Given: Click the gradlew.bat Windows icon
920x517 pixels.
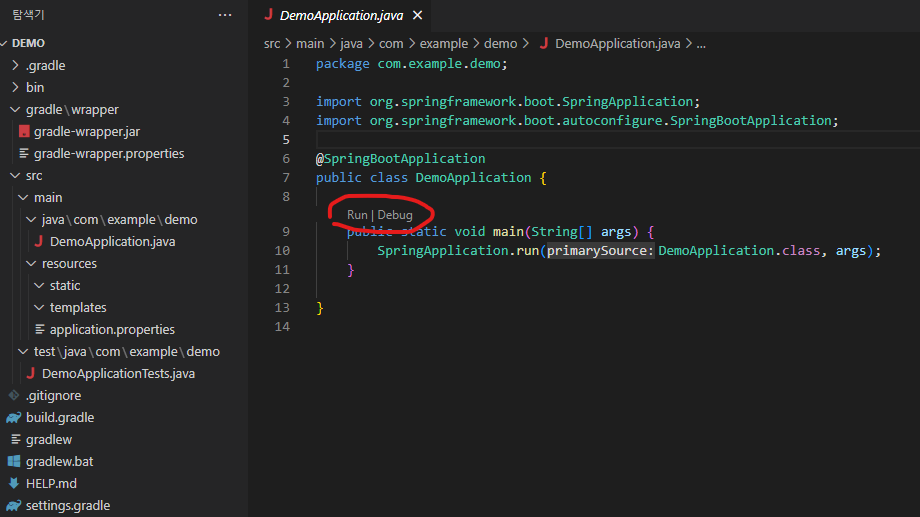Looking at the screenshot, I should (x=14, y=461).
